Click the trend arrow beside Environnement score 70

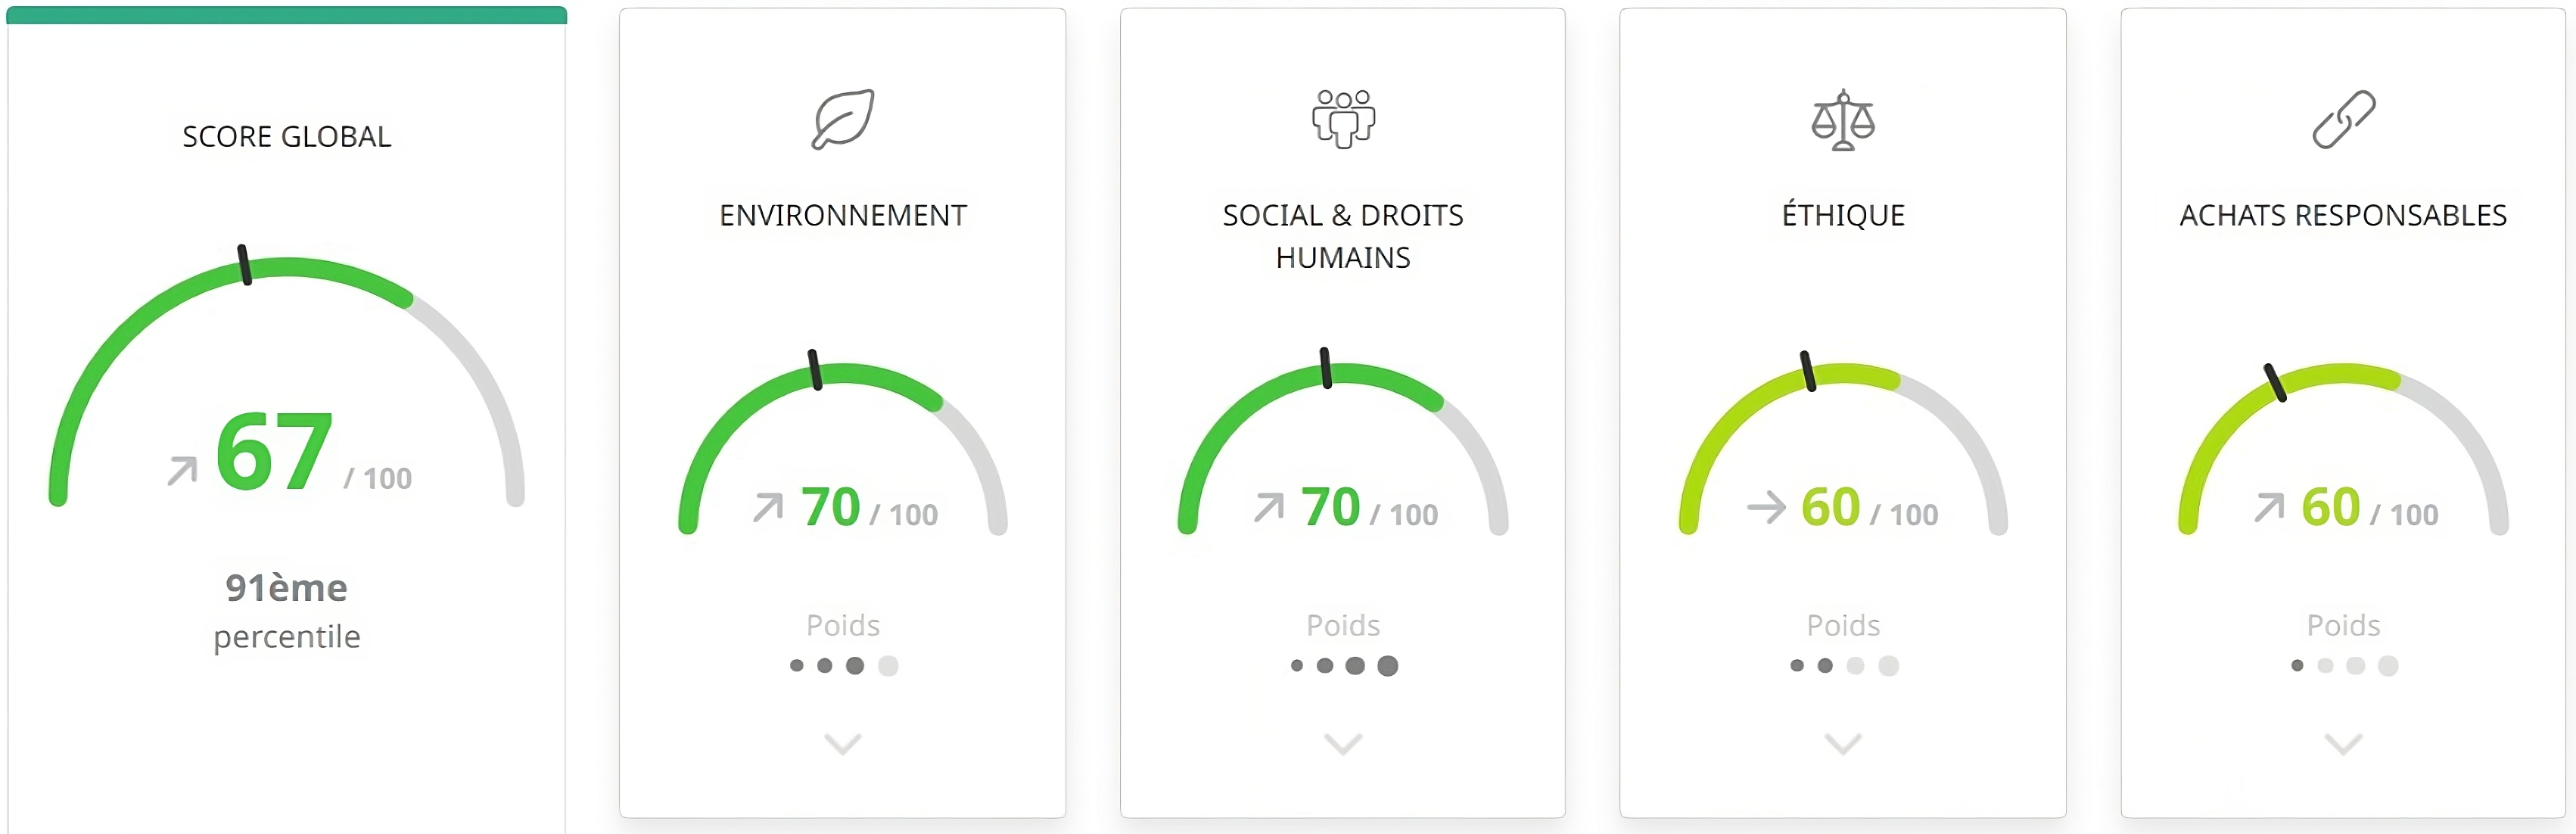(x=768, y=507)
